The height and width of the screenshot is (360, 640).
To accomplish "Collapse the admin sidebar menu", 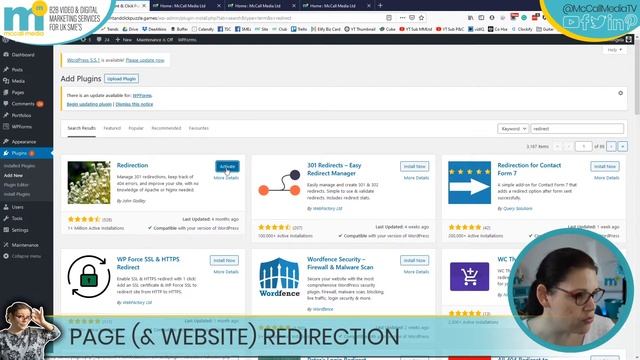I will pos(26,256).
